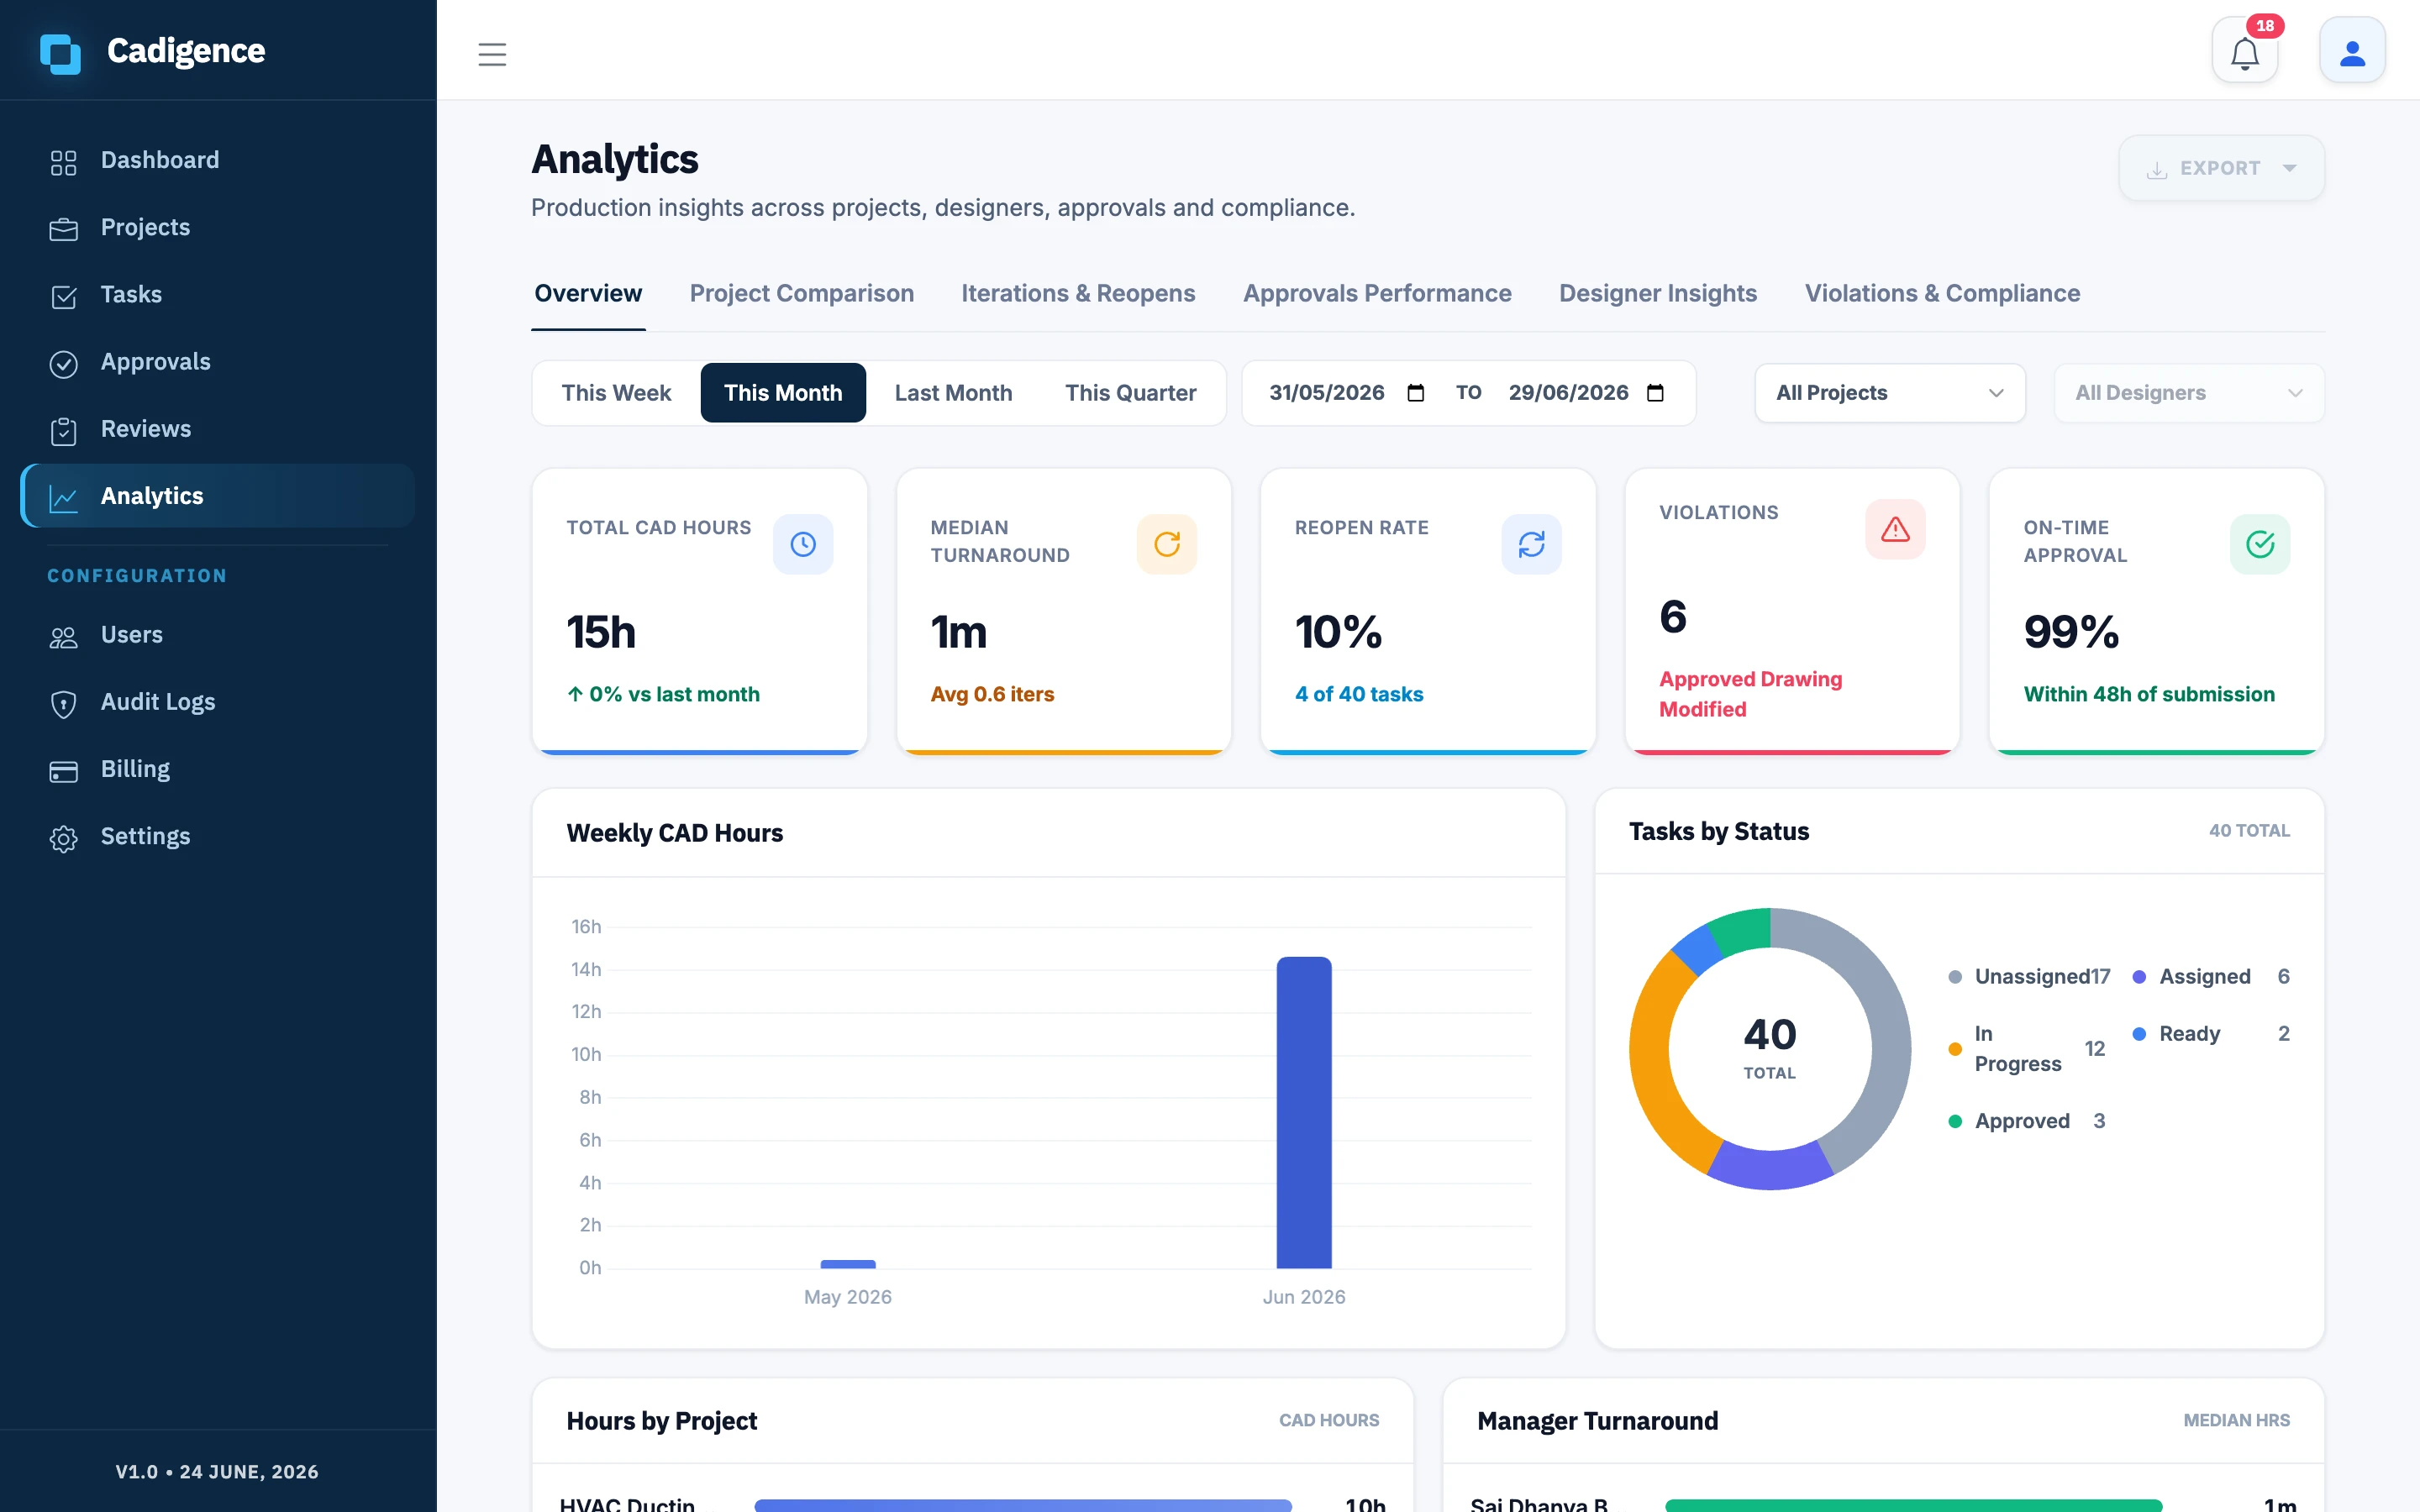Open the Iterations & Reopens tab

(1078, 293)
